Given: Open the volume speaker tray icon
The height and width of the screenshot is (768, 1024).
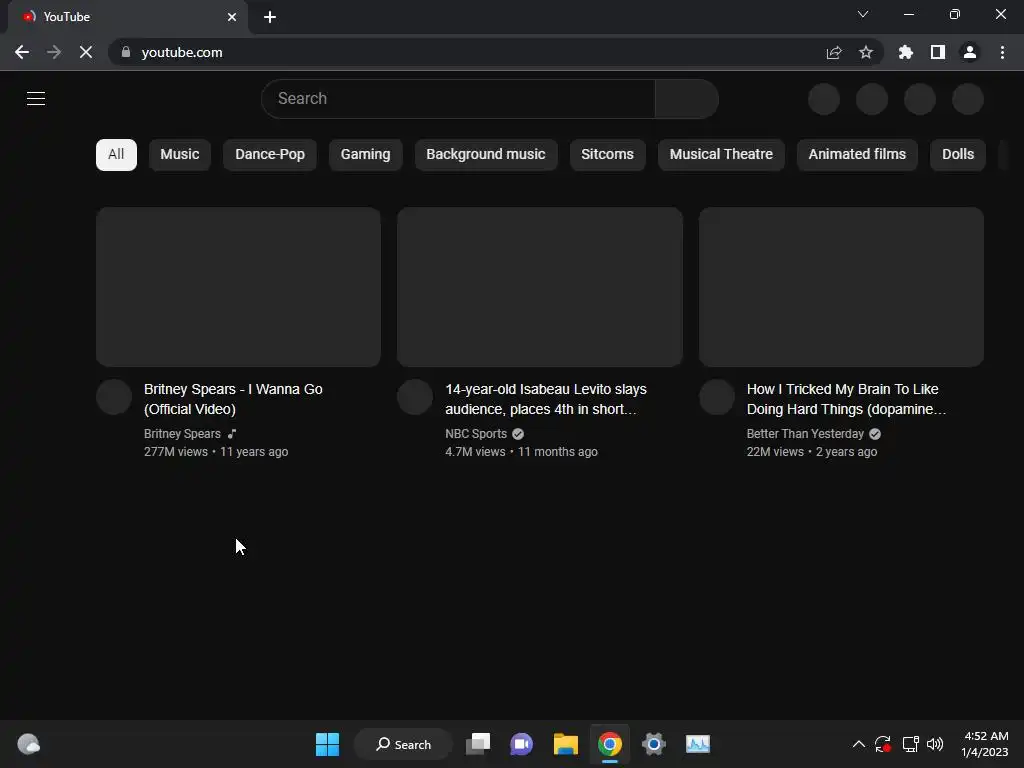Looking at the screenshot, I should tap(935, 744).
